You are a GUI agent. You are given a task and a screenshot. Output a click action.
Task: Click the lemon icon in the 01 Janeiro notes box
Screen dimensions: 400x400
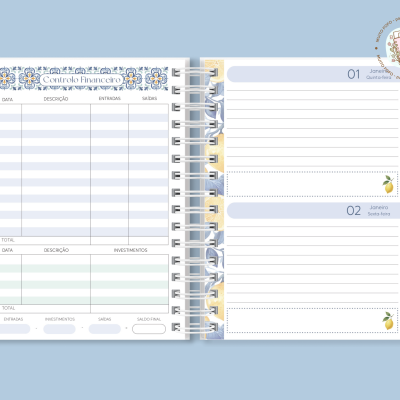(388, 184)
